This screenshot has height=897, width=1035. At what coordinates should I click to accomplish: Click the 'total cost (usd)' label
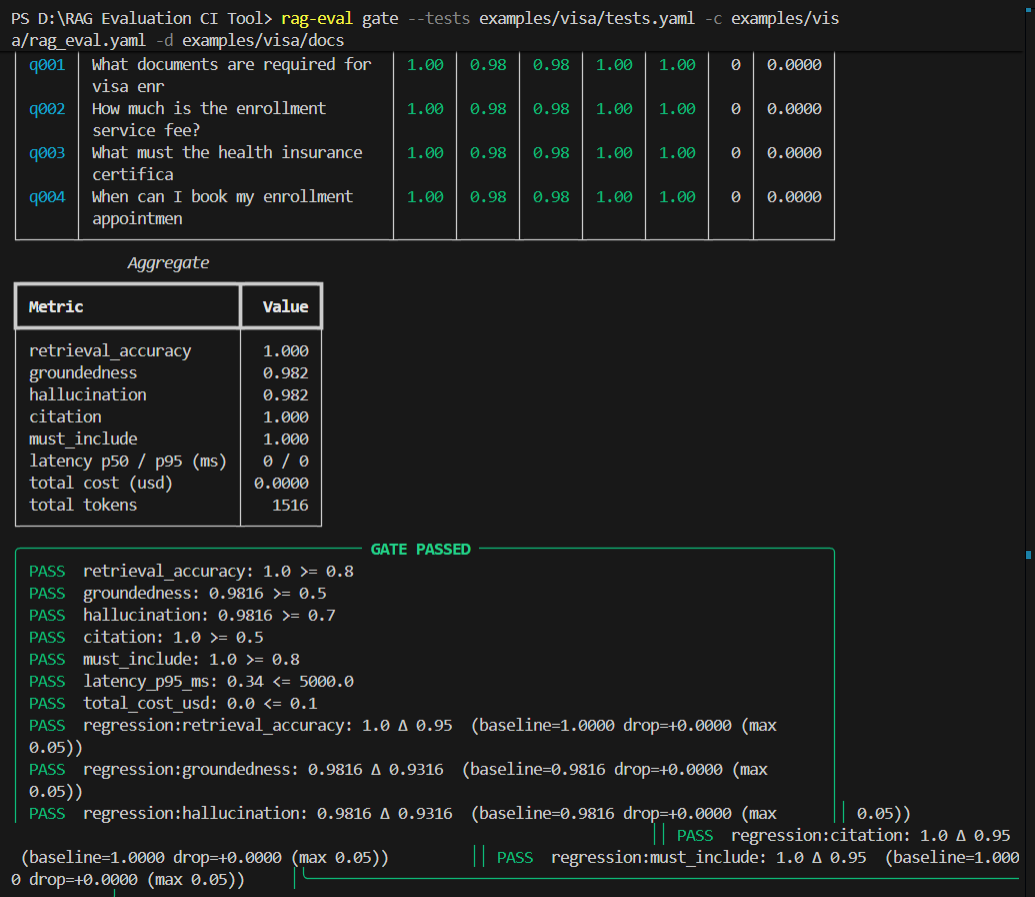pyautogui.click(x=101, y=483)
